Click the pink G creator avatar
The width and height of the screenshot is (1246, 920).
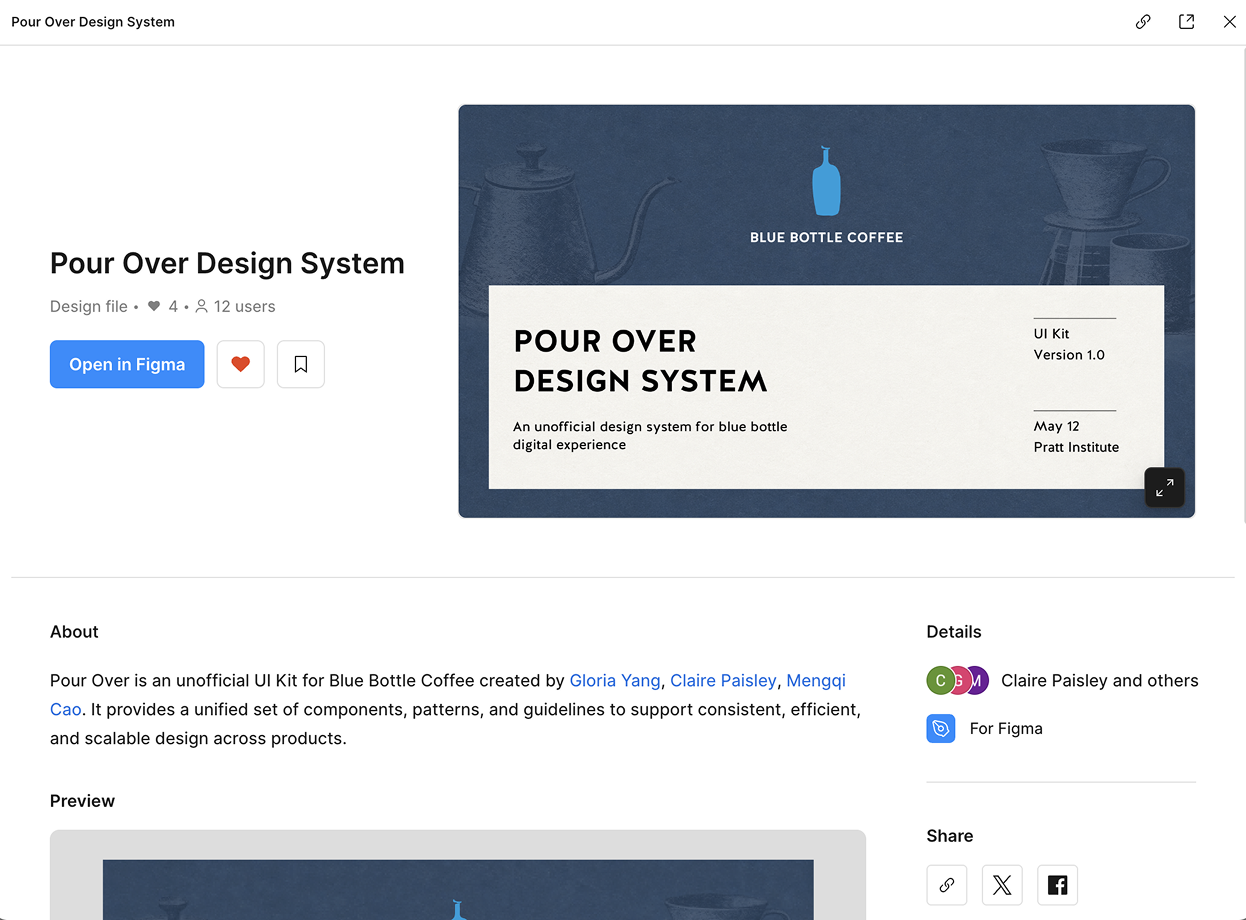click(x=958, y=681)
